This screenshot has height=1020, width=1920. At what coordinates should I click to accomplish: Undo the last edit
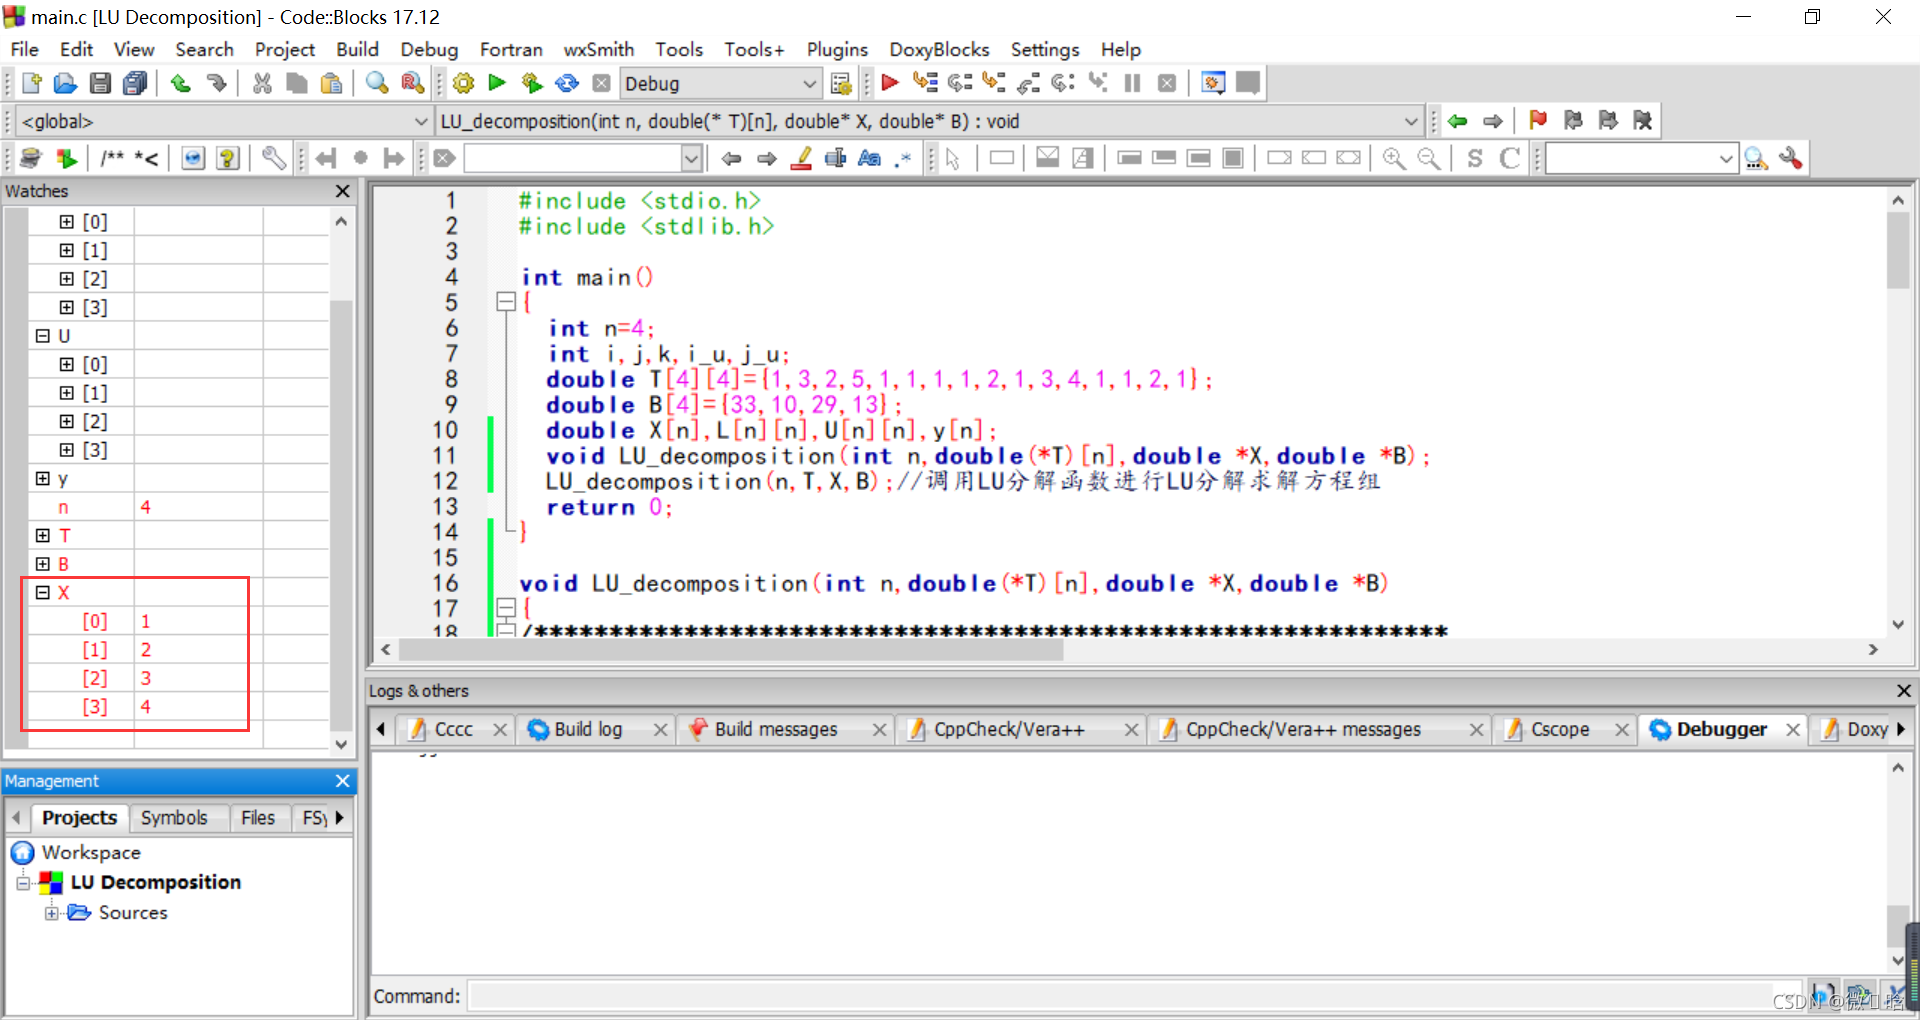point(181,83)
